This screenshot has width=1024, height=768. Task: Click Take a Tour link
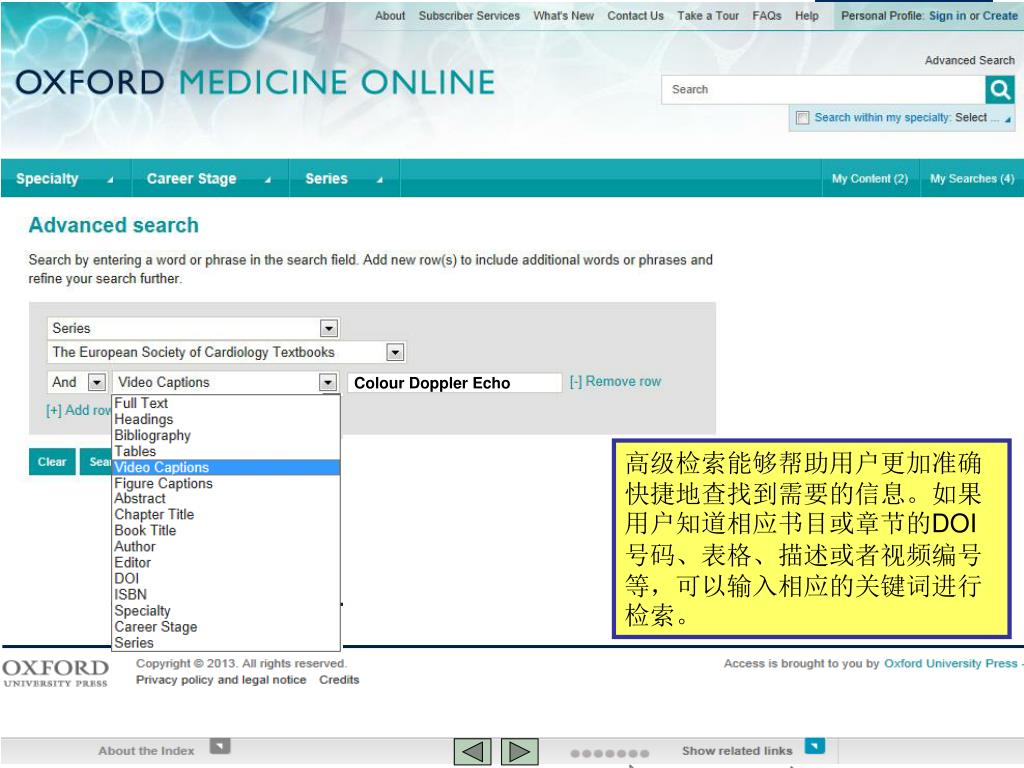point(708,16)
